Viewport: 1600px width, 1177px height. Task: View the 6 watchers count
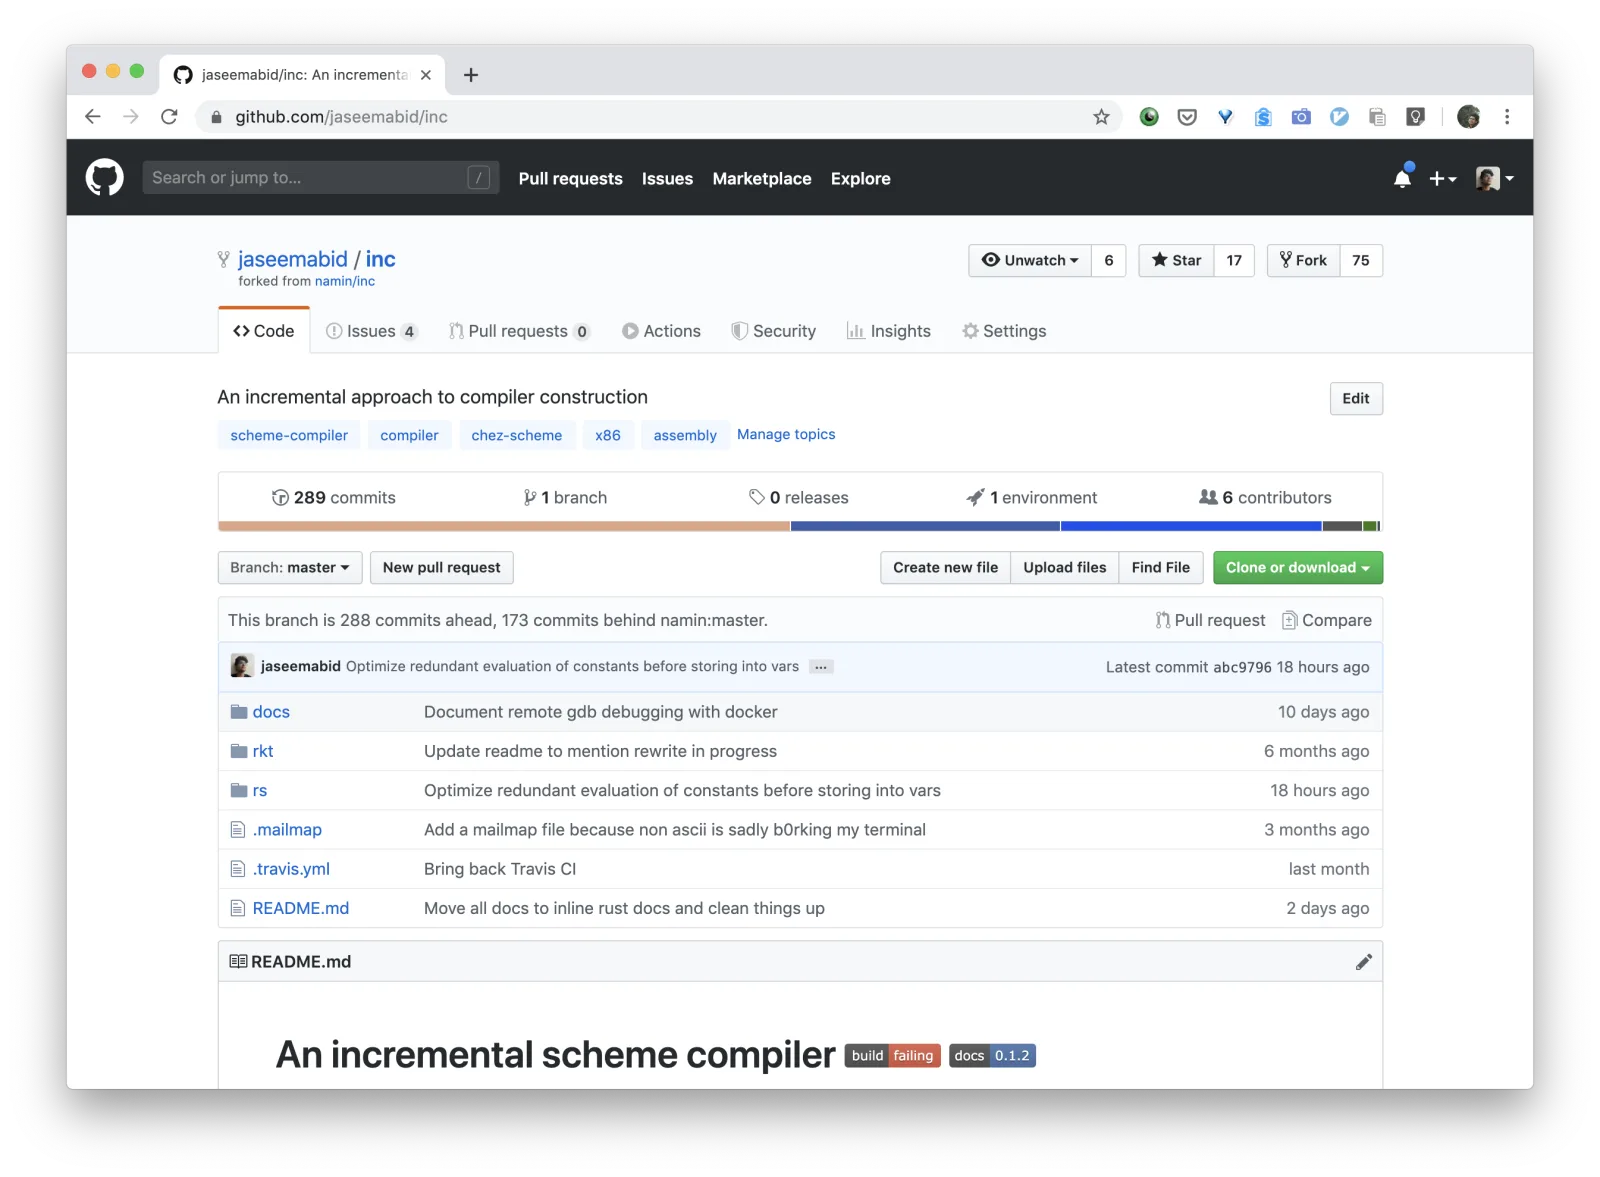[1109, 260]
